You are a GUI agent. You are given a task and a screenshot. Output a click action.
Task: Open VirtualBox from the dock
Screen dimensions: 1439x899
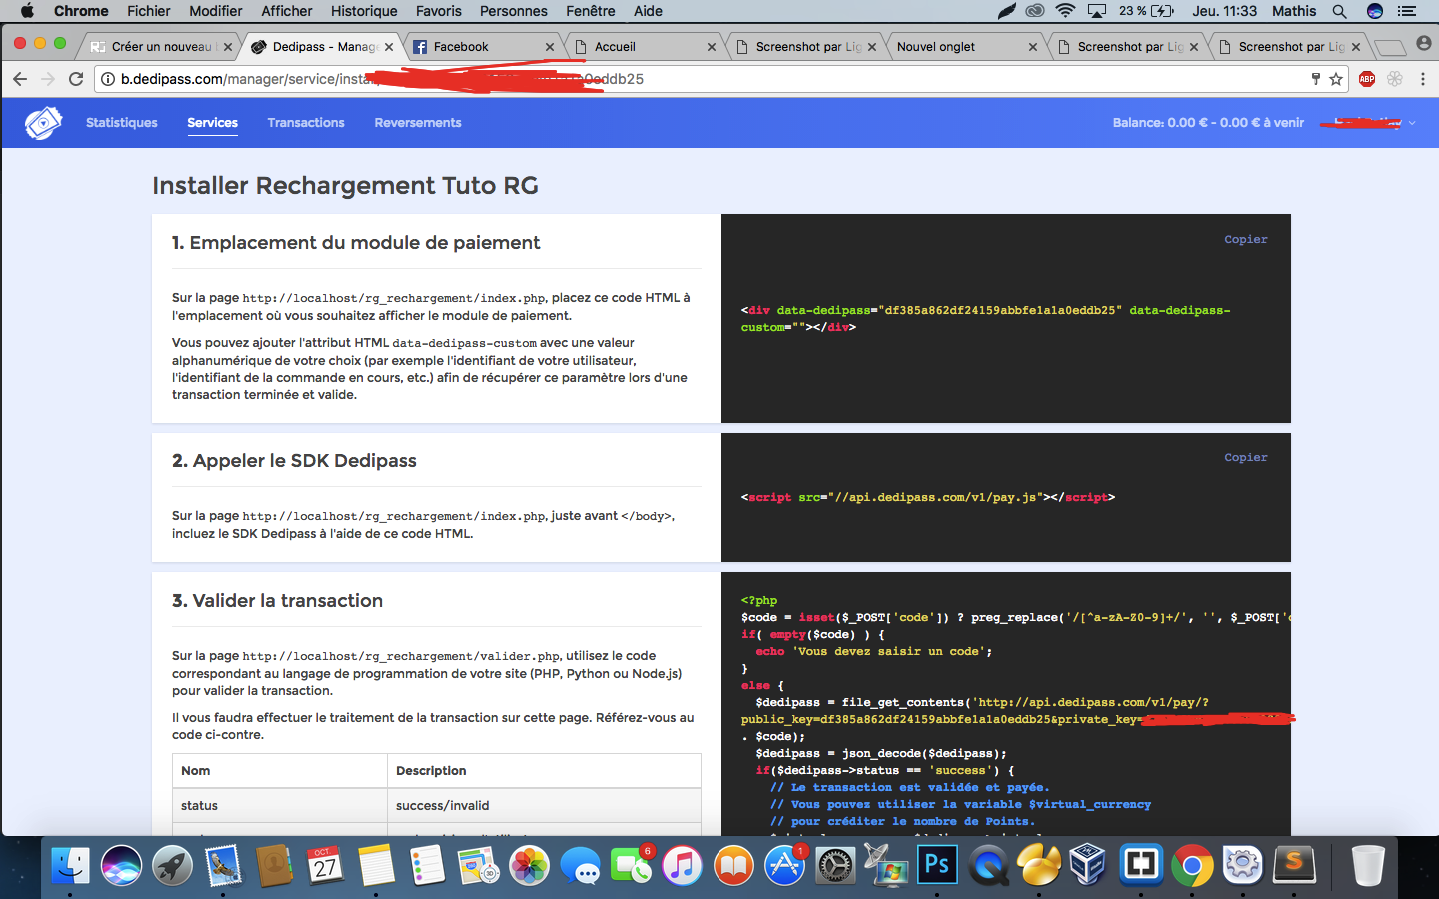pos(1088,865)
